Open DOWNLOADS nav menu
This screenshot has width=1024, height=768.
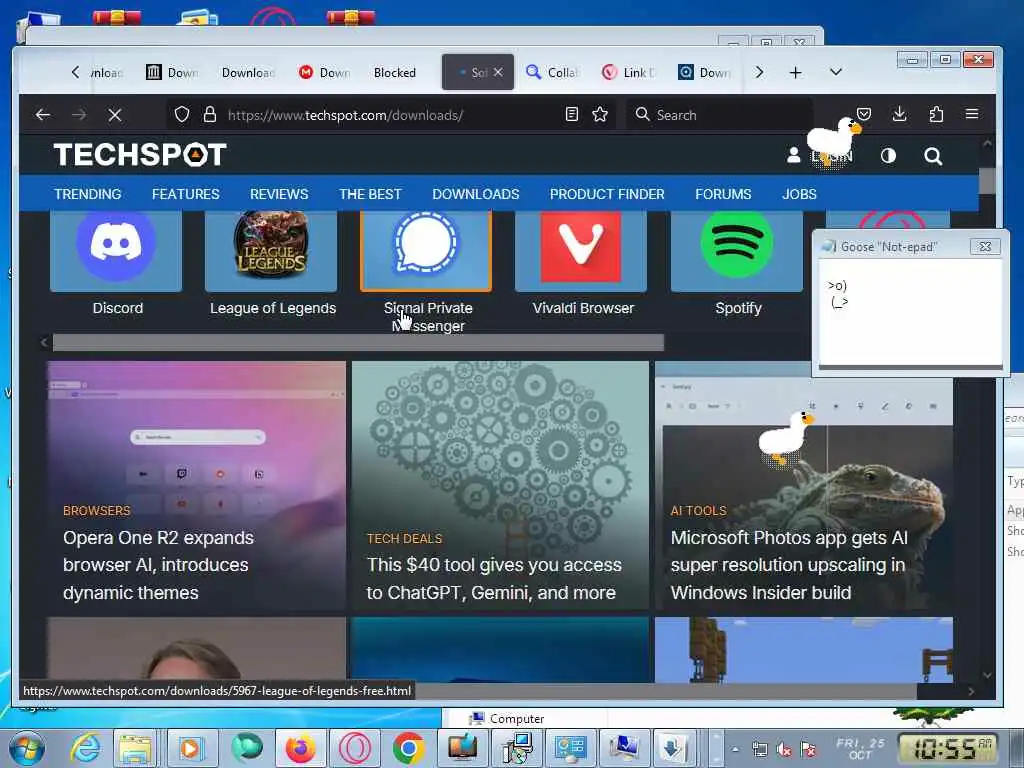coord(475,194)
